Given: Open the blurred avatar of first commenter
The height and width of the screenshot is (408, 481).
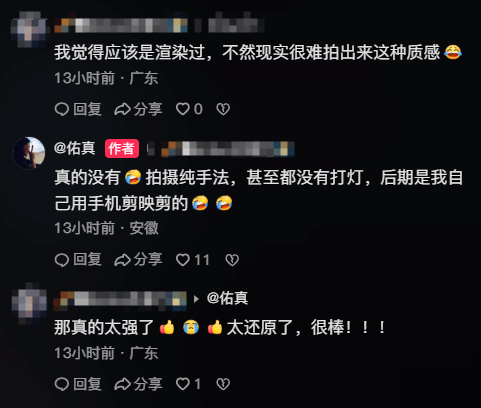Looking at the screenshot, I should pos(29,29).
